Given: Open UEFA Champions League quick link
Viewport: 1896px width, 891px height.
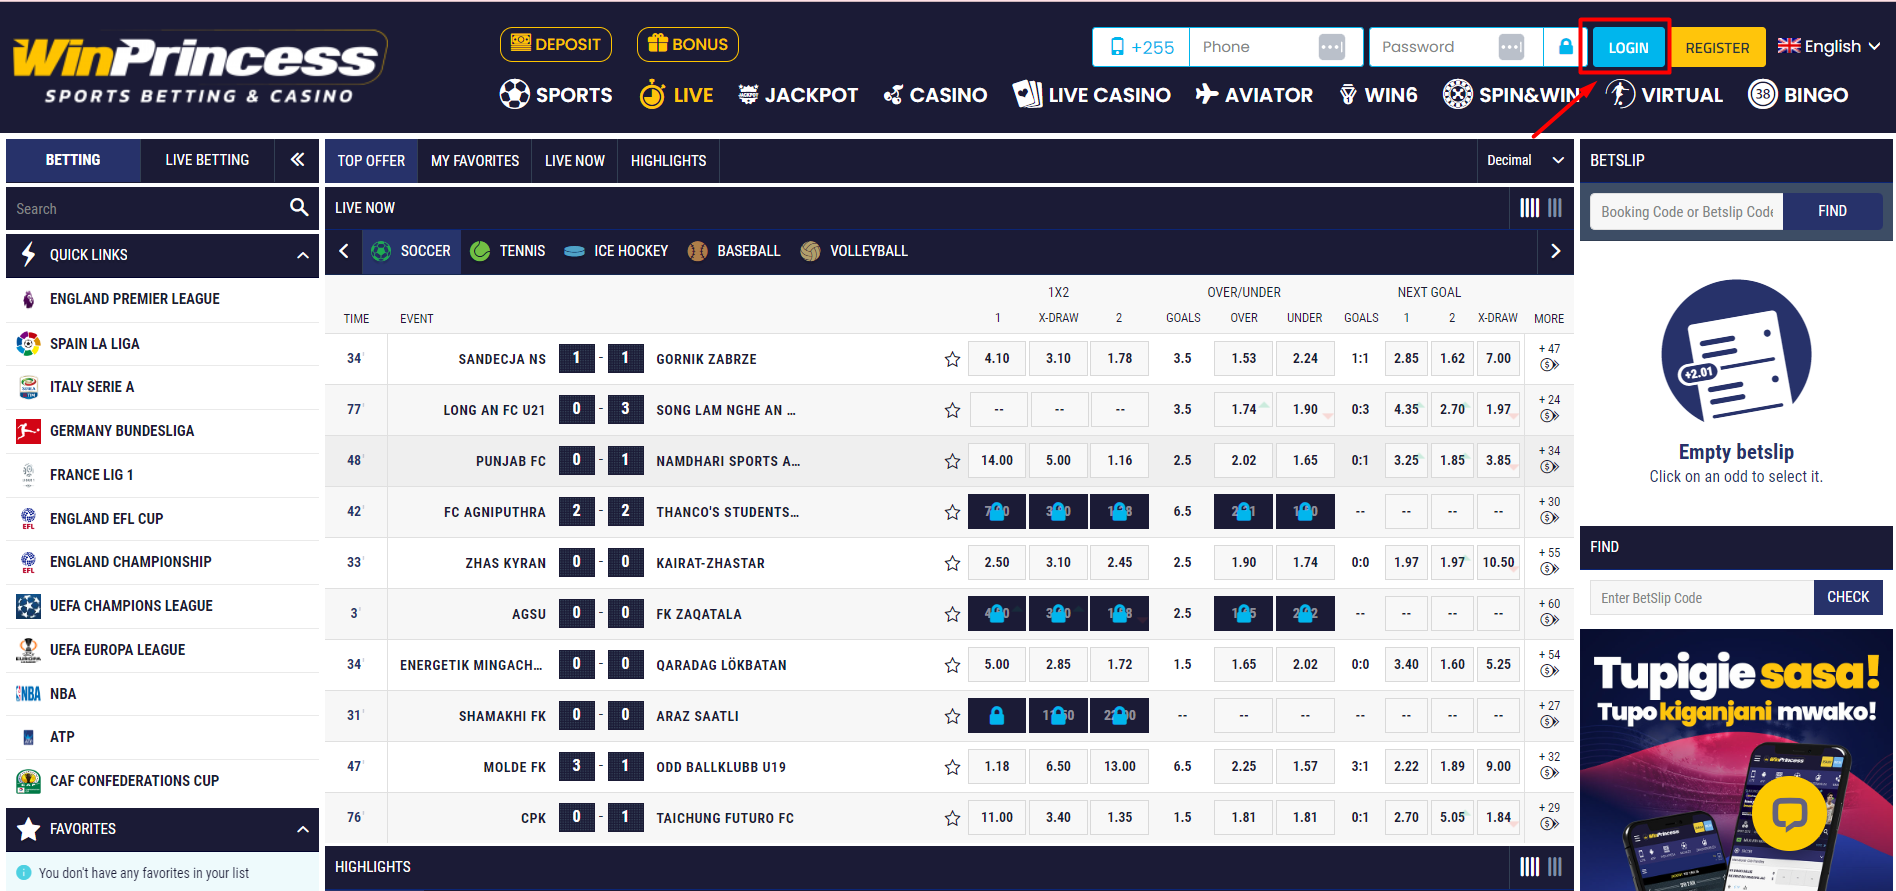Looking at the screenshot, I should point(162,606).
